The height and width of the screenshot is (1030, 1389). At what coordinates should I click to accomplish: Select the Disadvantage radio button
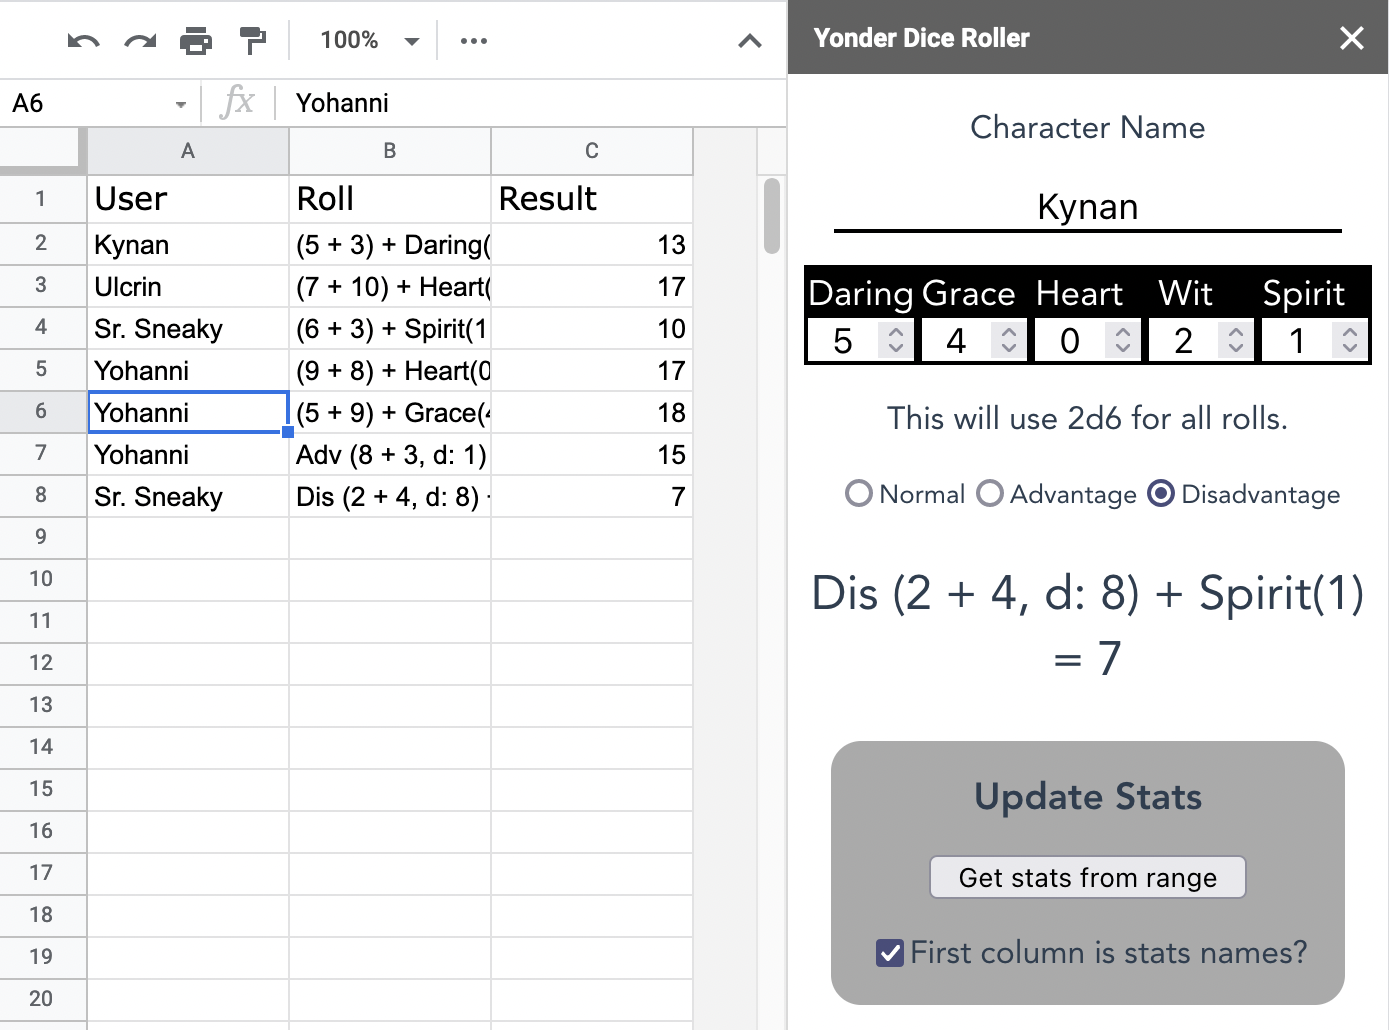coord(1161,494)
